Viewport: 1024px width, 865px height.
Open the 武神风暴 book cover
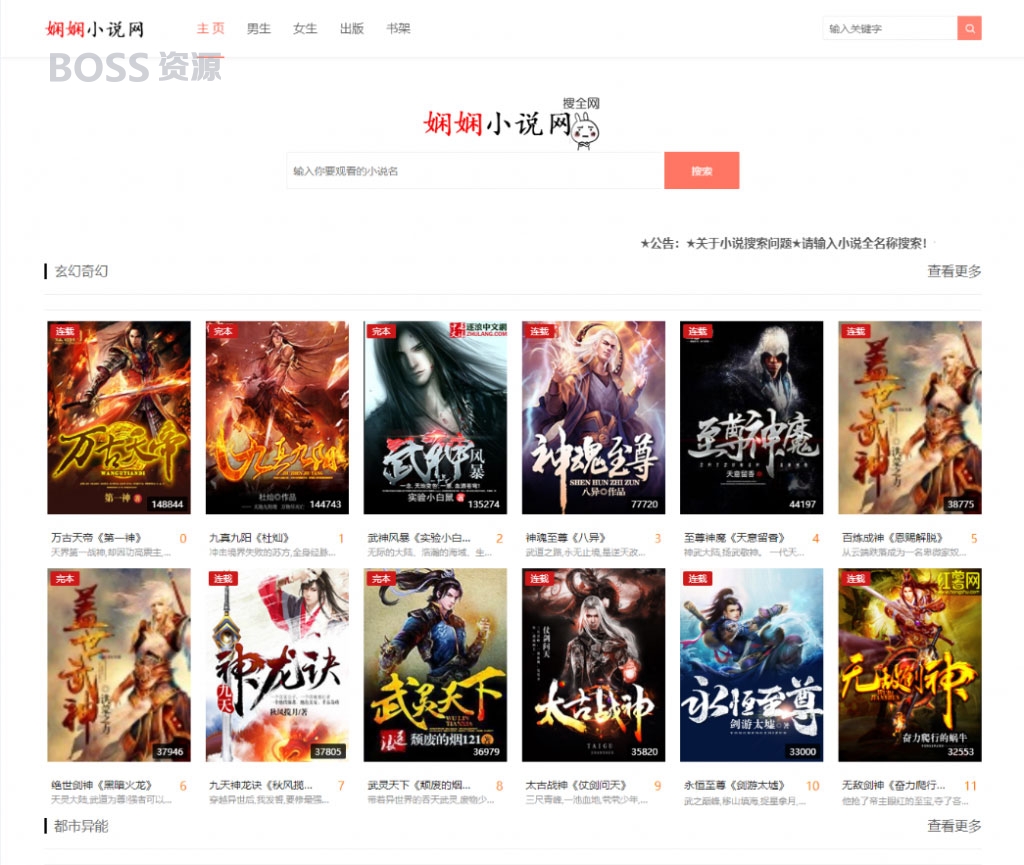[435, 417]
